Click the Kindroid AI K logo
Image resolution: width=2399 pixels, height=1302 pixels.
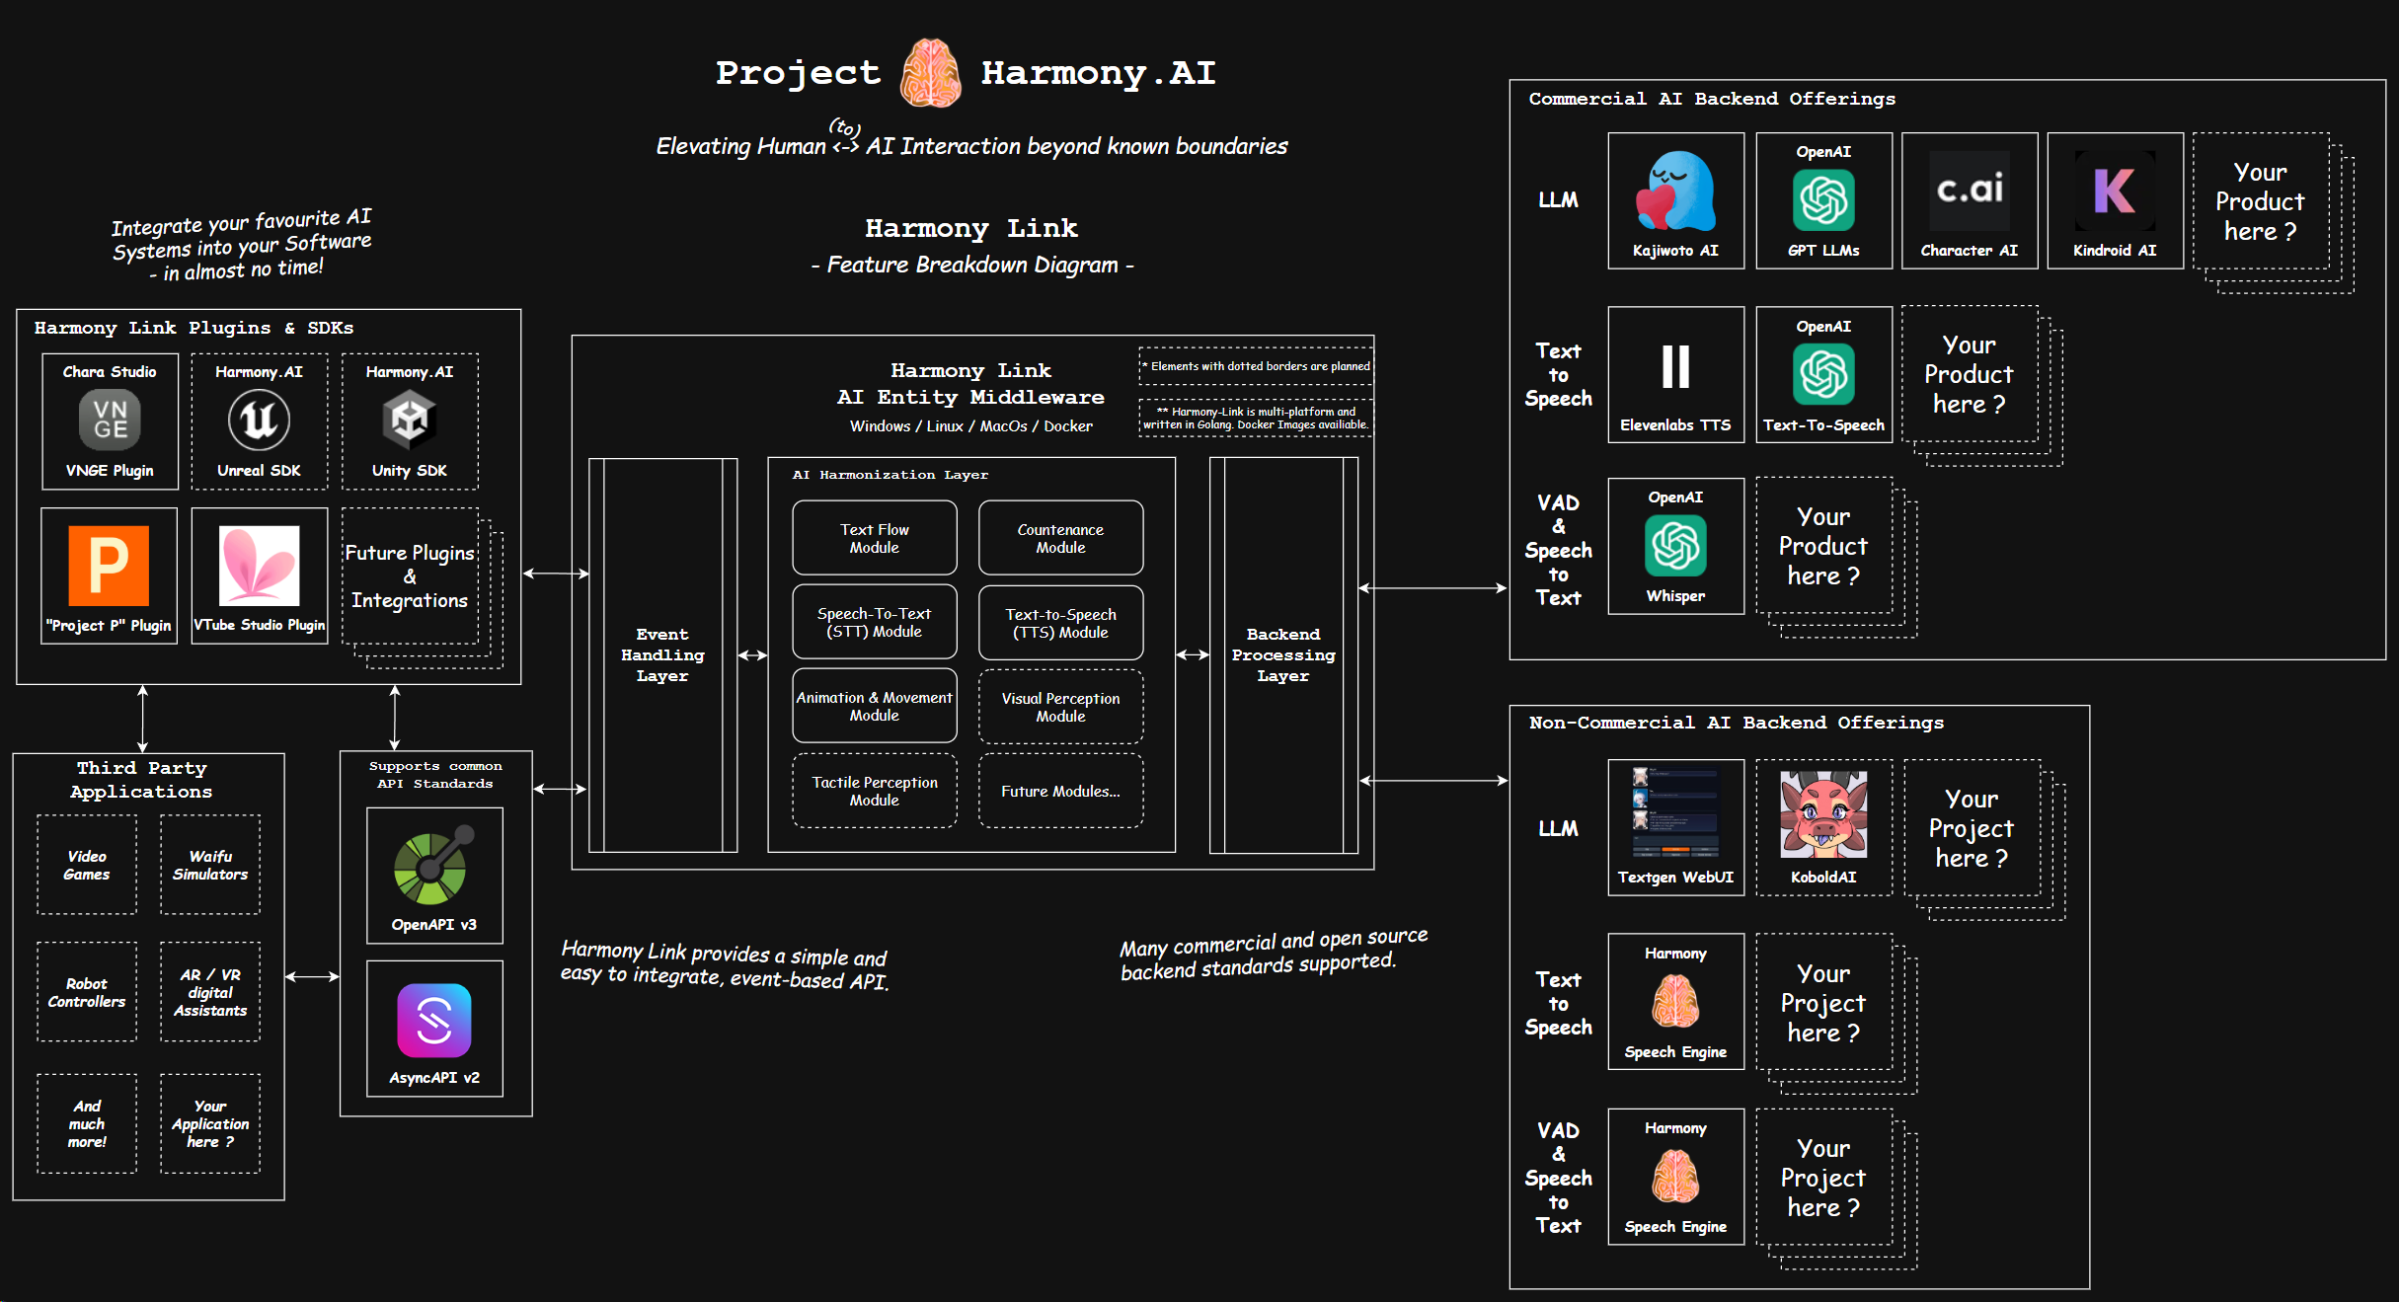[x=2114, y=190]
